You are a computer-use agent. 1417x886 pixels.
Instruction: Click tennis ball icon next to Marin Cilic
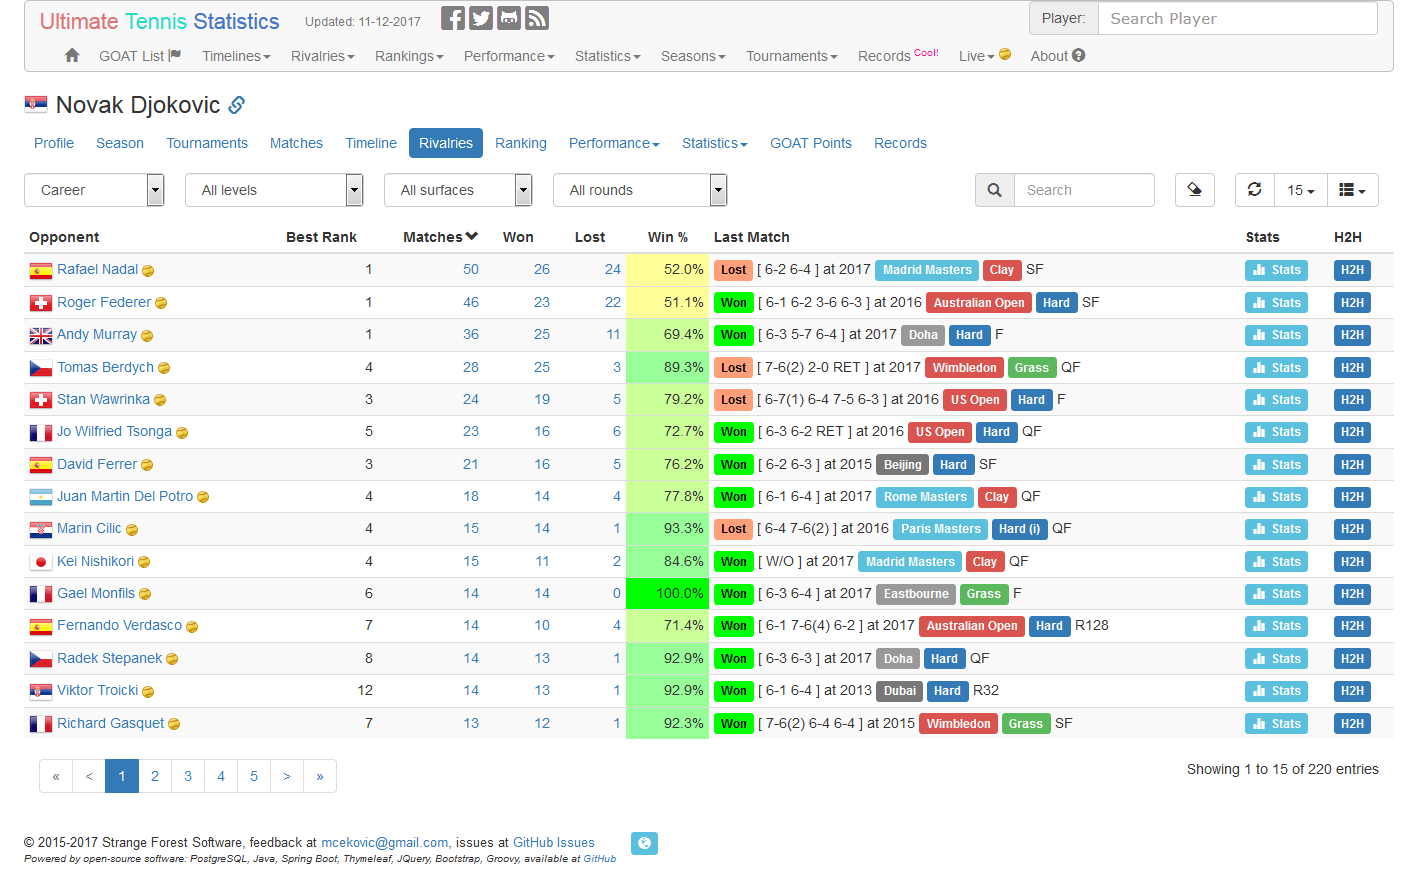pos(132,530)
